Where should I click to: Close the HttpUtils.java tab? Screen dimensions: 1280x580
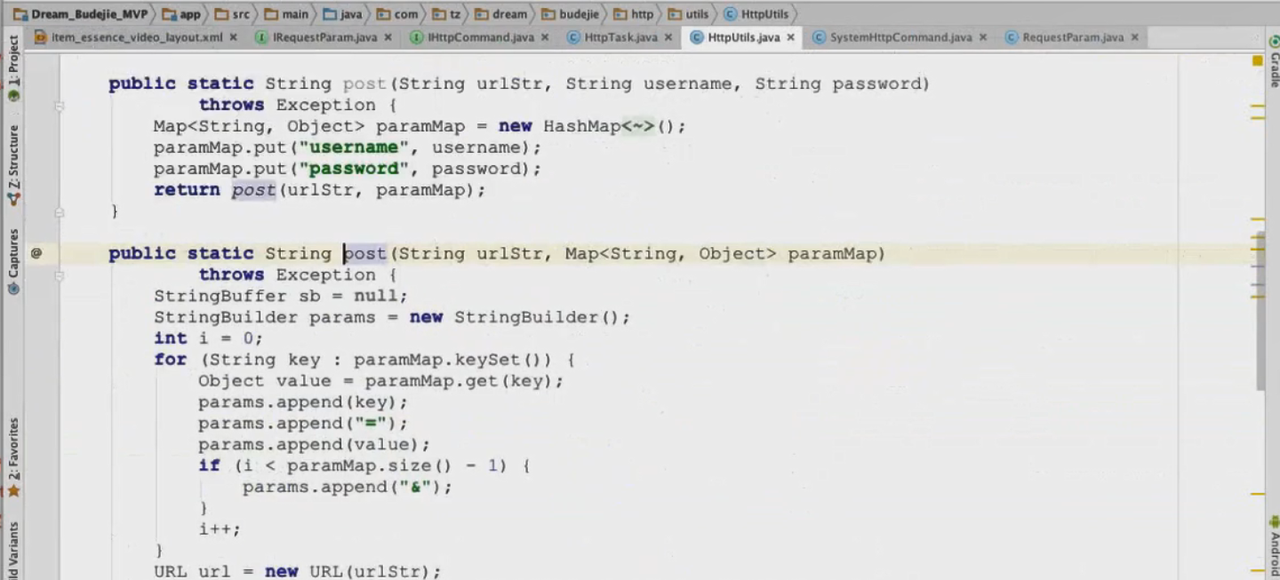pyautogui.click(x=790, y=37)
